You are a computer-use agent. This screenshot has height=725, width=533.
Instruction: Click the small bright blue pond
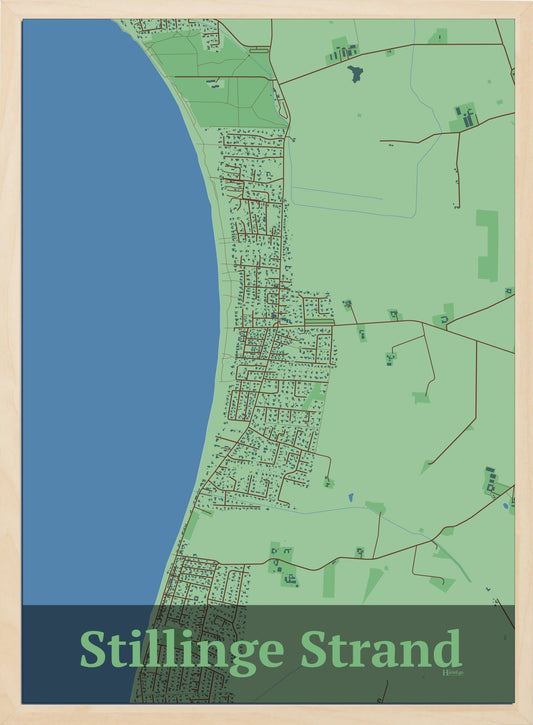pos(350,498)
